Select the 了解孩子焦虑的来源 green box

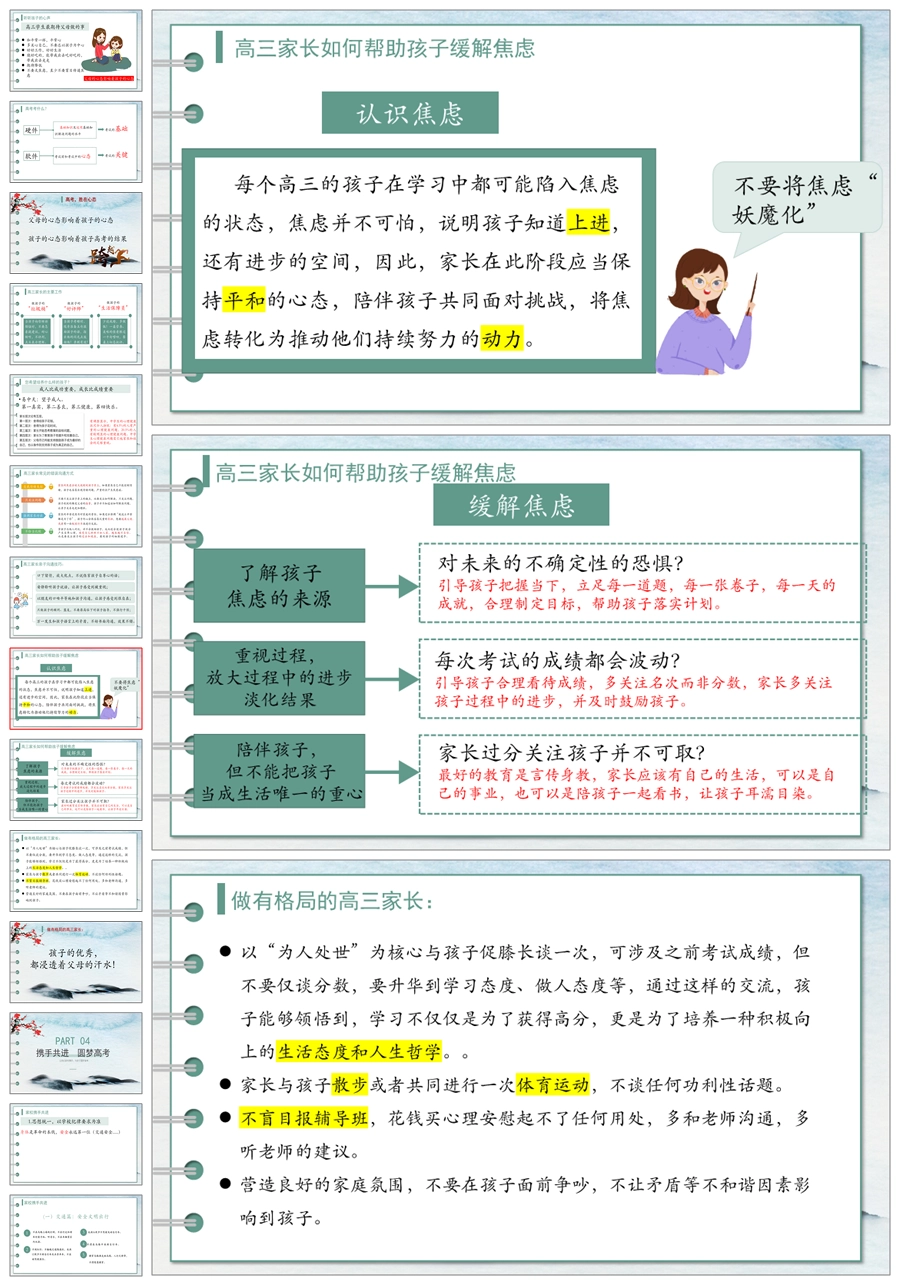279,587
